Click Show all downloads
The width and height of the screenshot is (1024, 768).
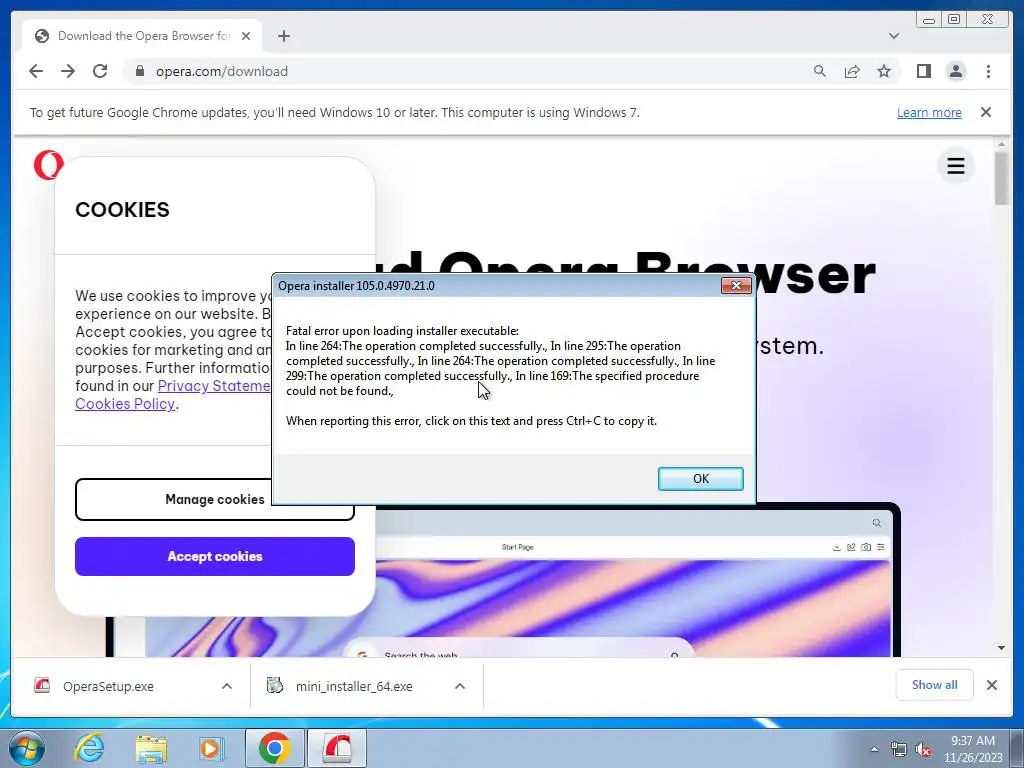coord(935,685)
